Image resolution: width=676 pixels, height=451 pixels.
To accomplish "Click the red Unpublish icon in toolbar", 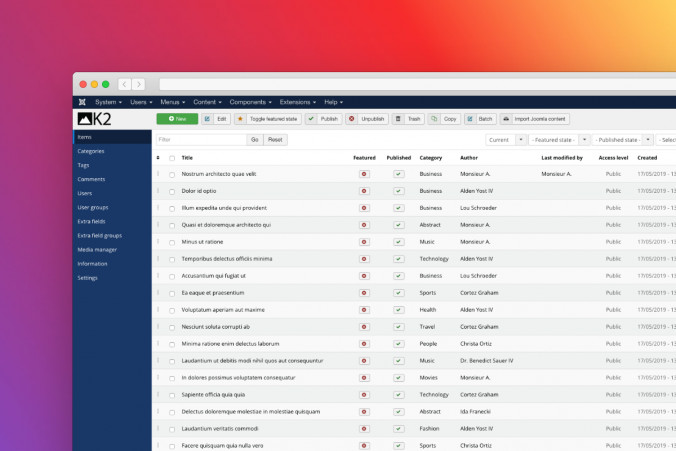I will tap(351, 119).
